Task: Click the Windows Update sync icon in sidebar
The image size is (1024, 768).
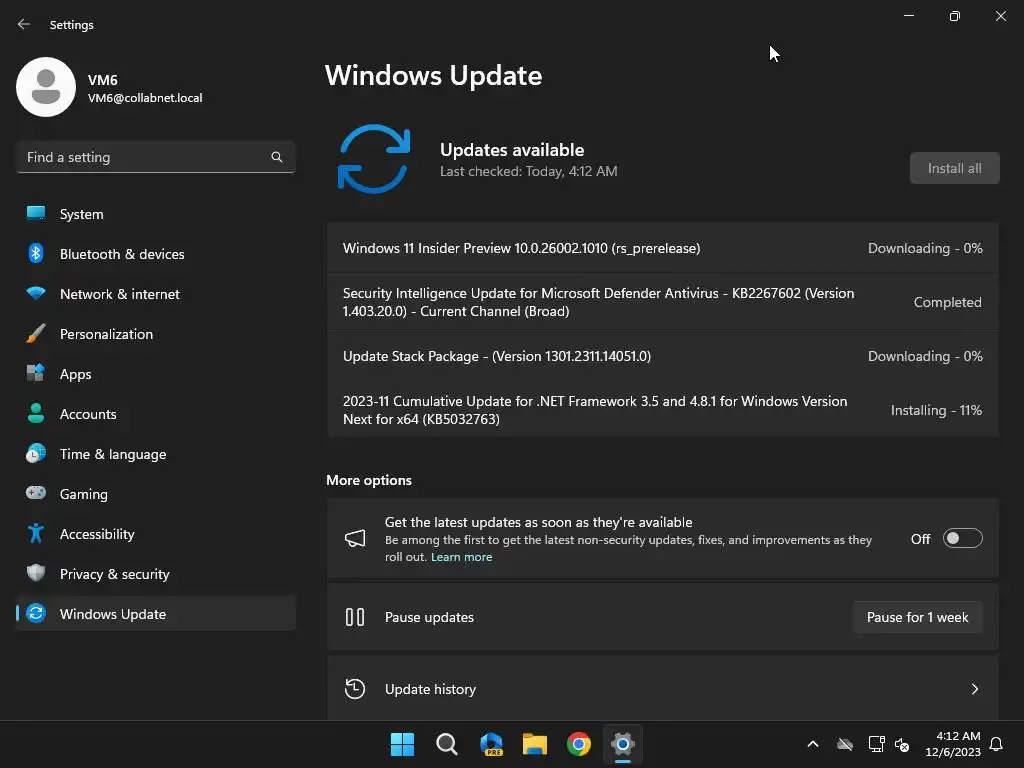Action: click(36, 613)
